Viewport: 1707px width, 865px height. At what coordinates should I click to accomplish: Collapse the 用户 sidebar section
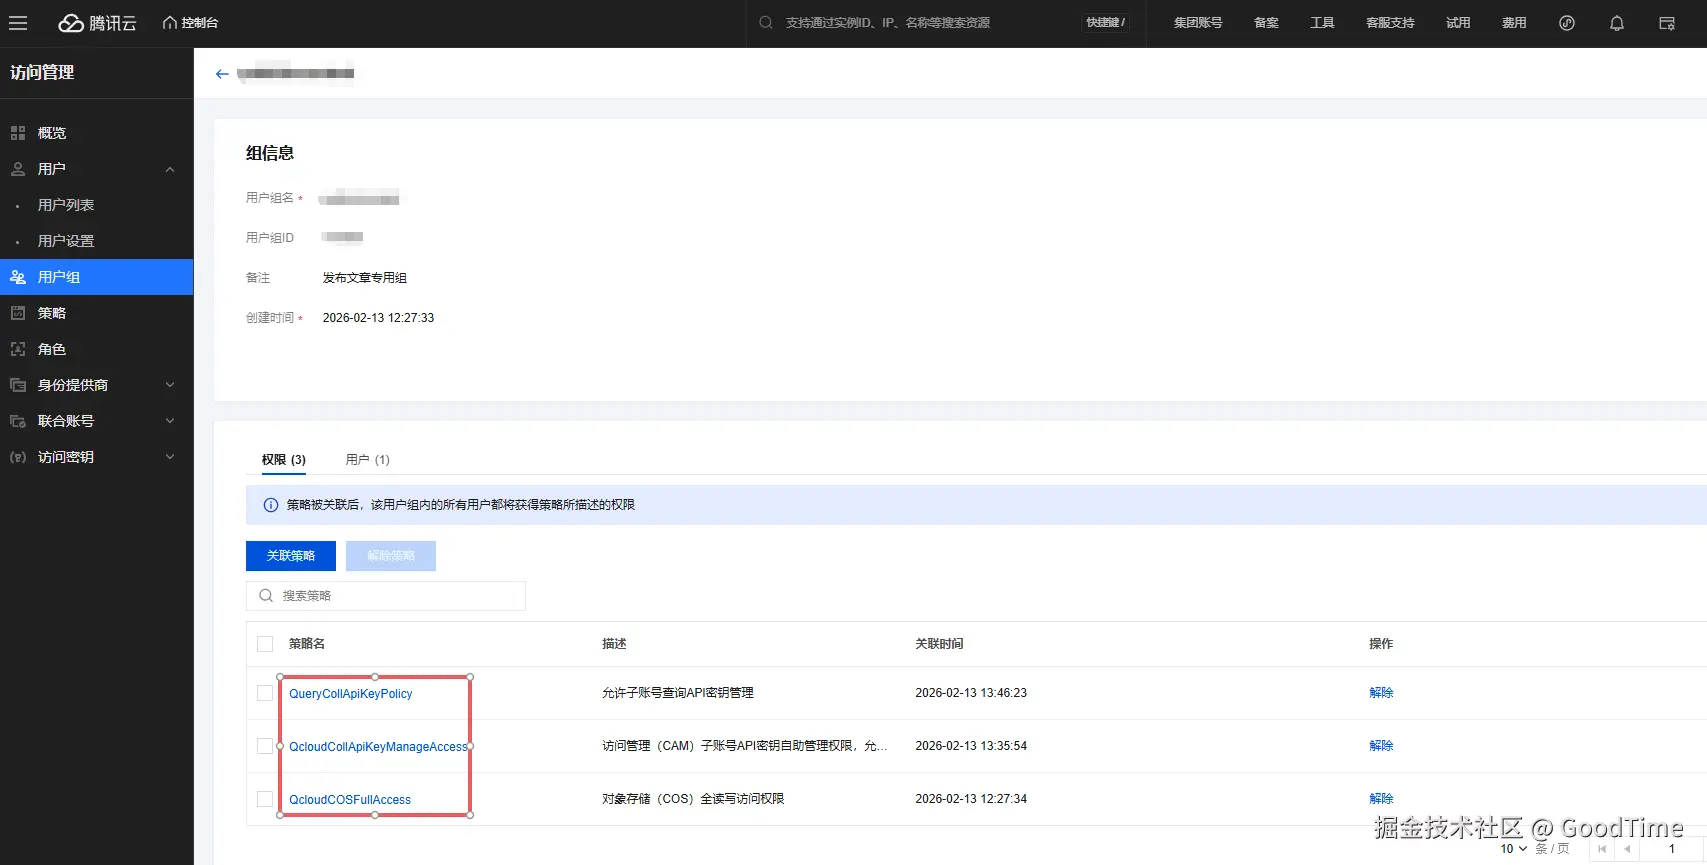point(170,169)
